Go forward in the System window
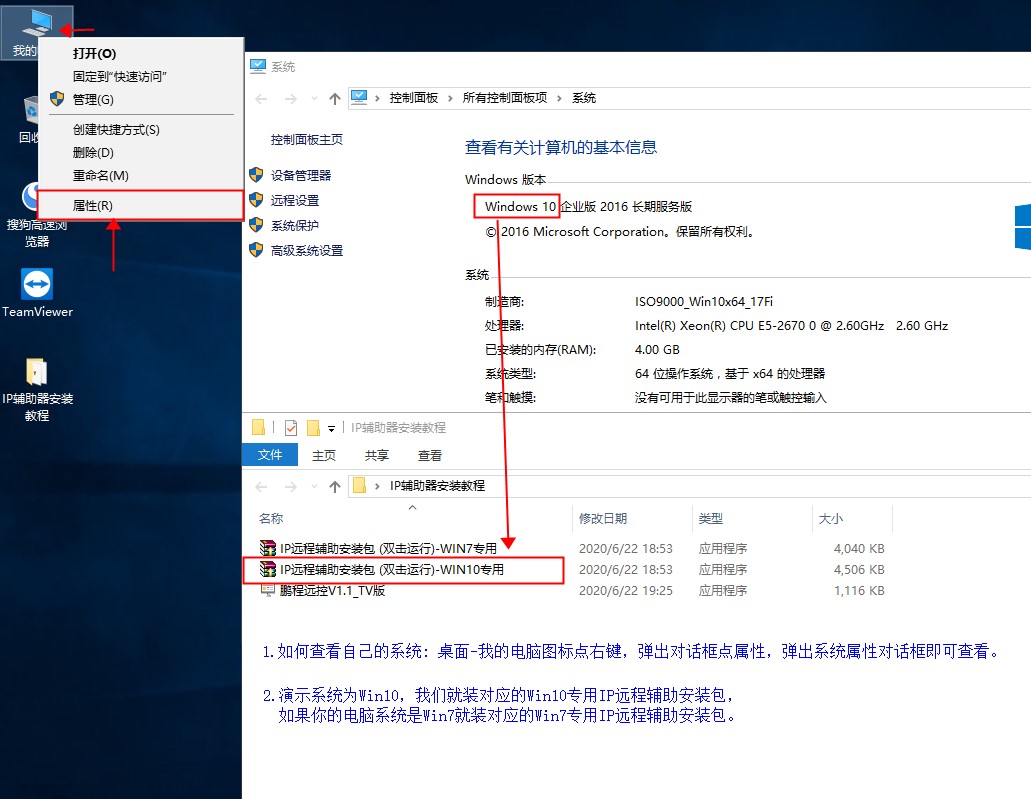The width and height of the screenshot is (1031, 799). pos(291,99)
